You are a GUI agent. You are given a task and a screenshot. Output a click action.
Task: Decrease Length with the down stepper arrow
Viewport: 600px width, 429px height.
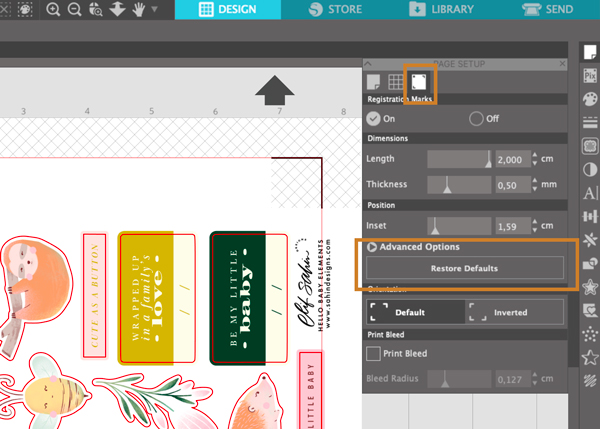point(535,163)
